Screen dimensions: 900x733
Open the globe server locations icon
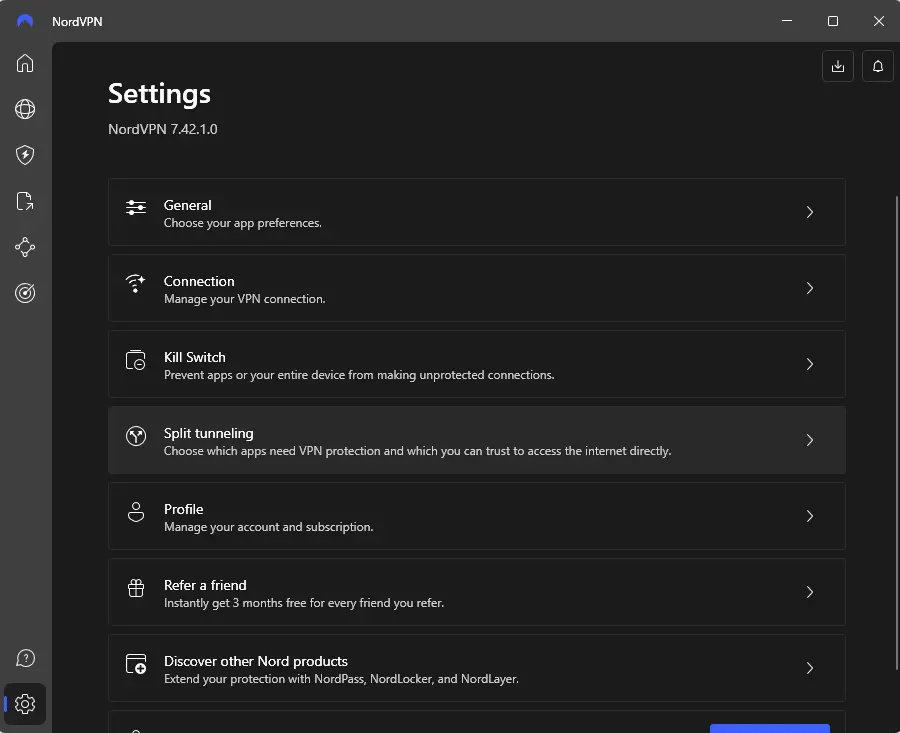click(x=25, y=109)
